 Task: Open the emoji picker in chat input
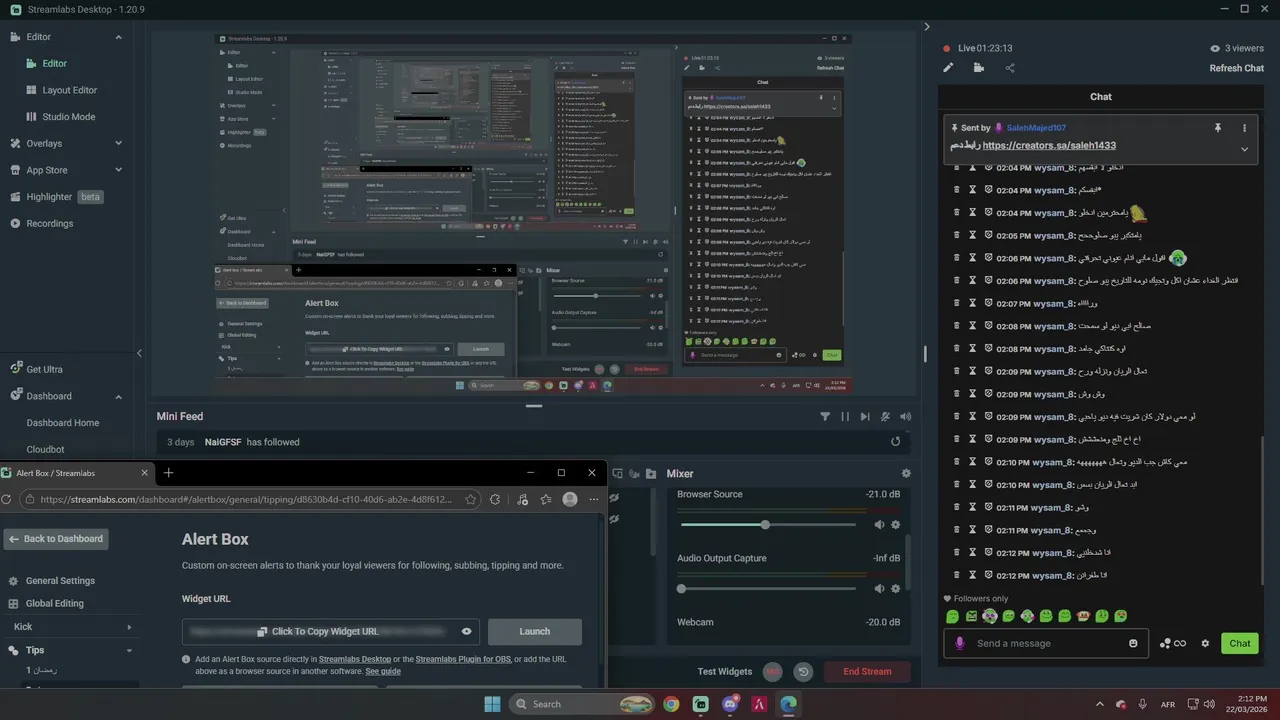coord(1133,643)
